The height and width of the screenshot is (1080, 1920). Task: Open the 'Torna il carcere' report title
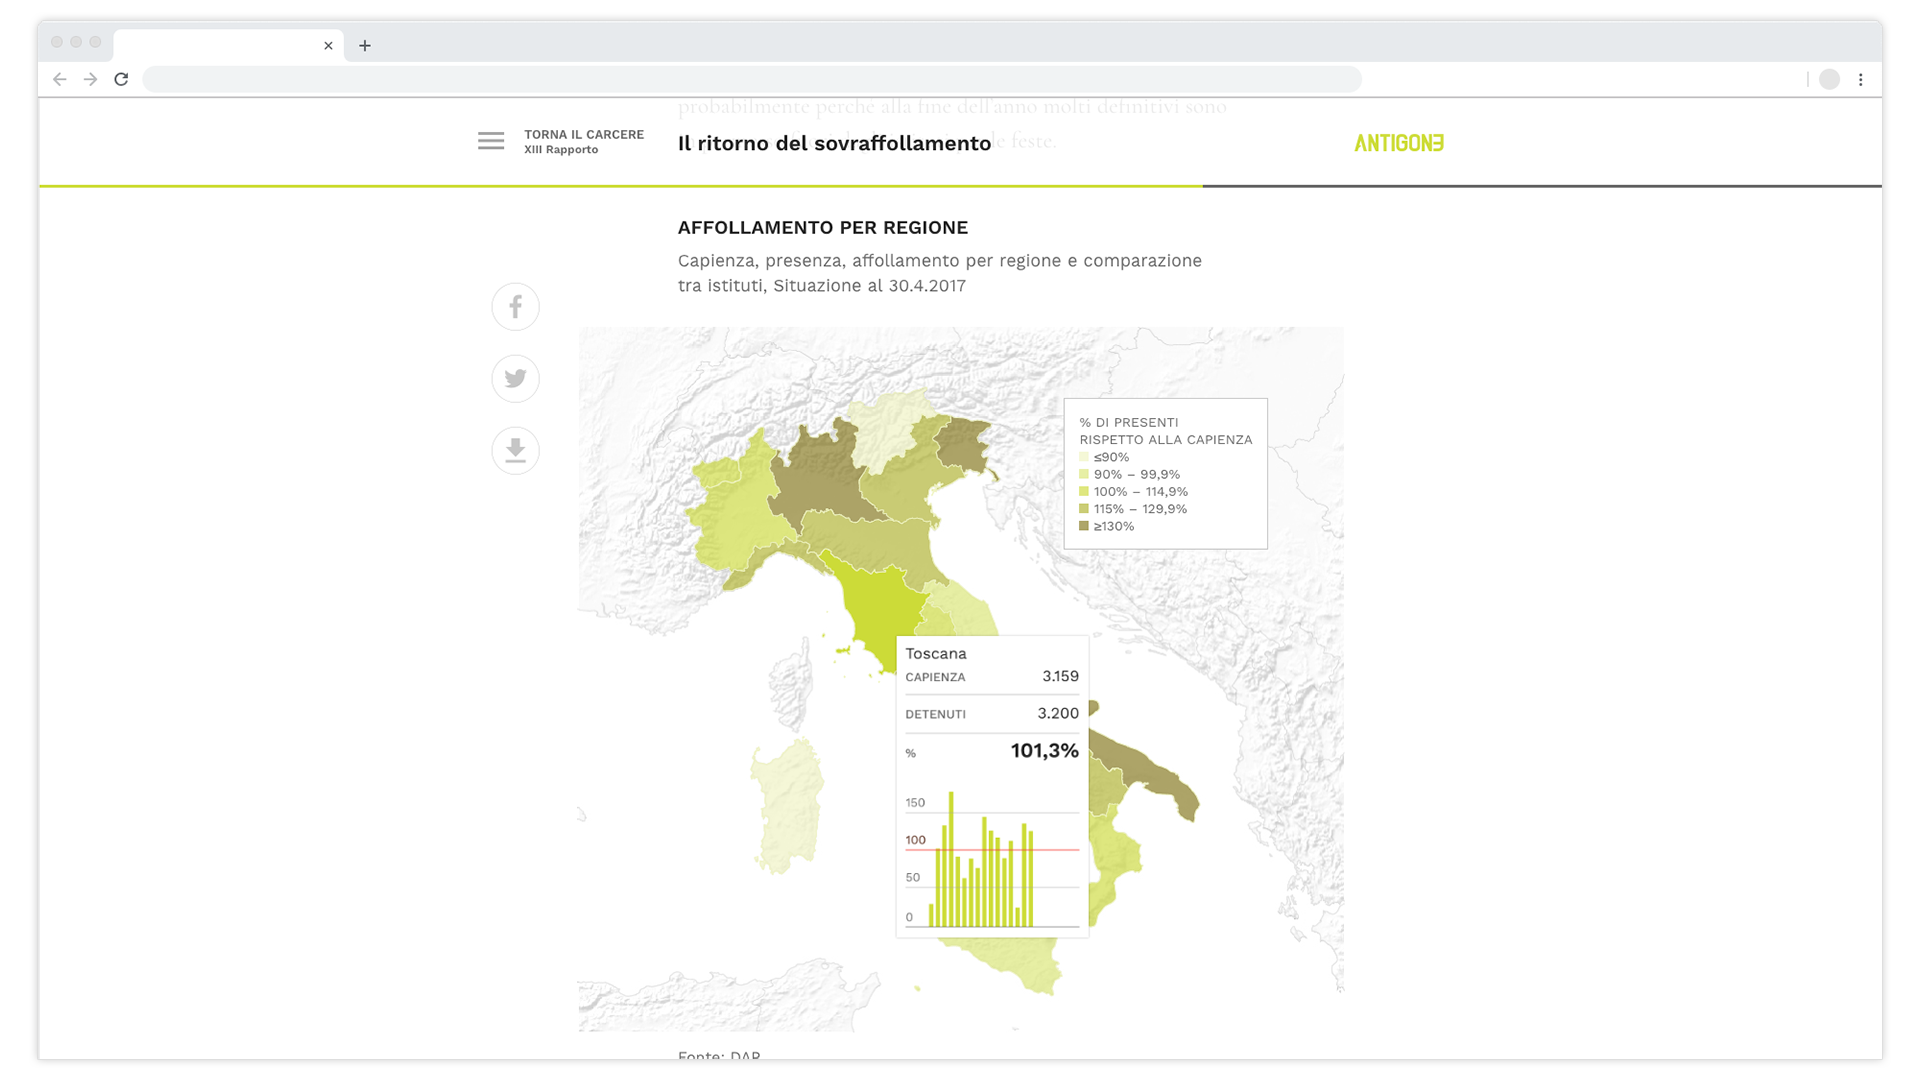(584, 134)
